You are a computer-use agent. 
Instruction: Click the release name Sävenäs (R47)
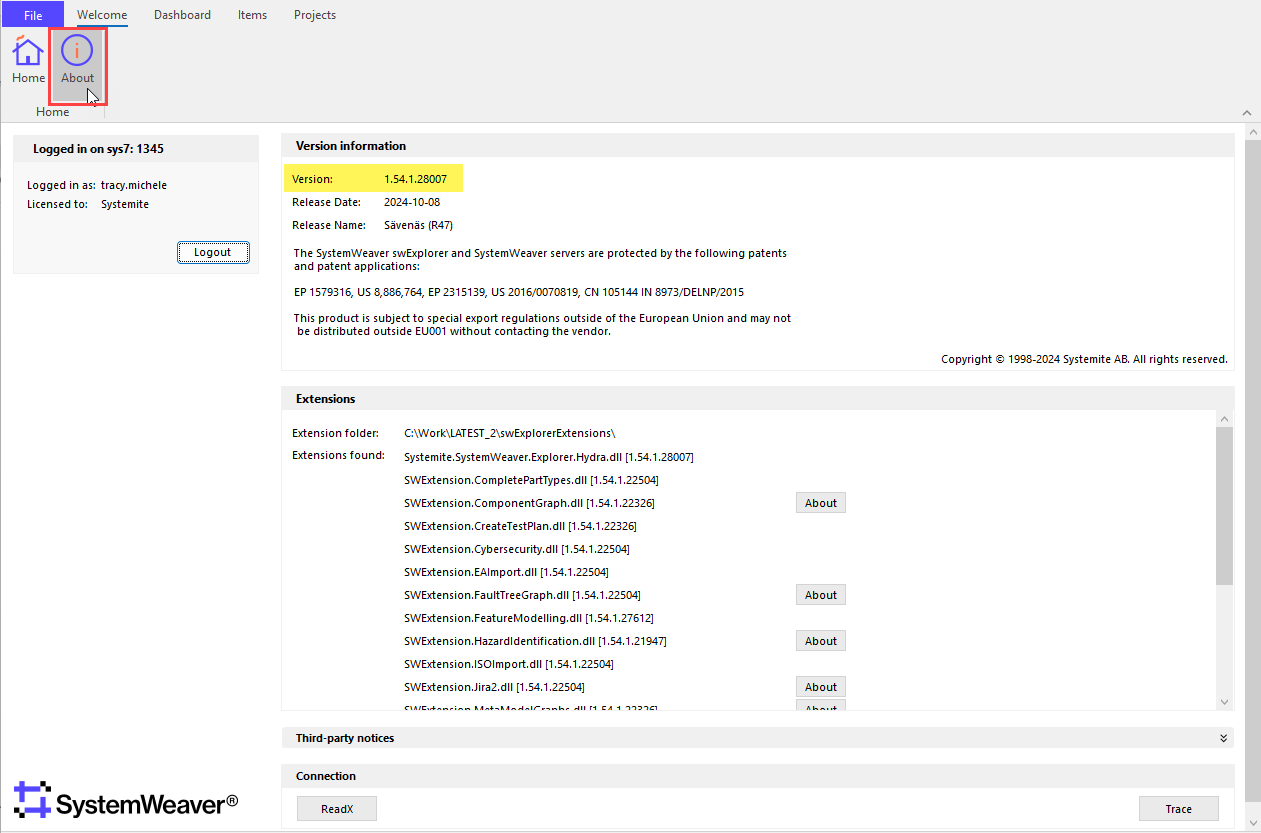point(418,225)
